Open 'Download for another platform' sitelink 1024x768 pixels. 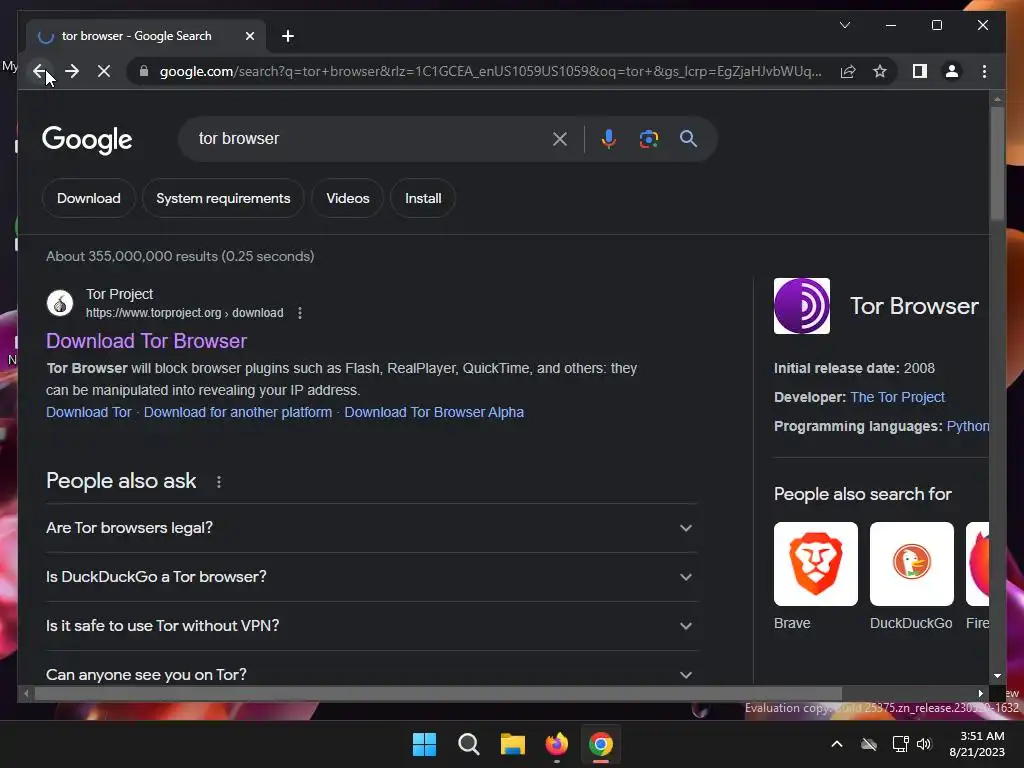(238, 412)
